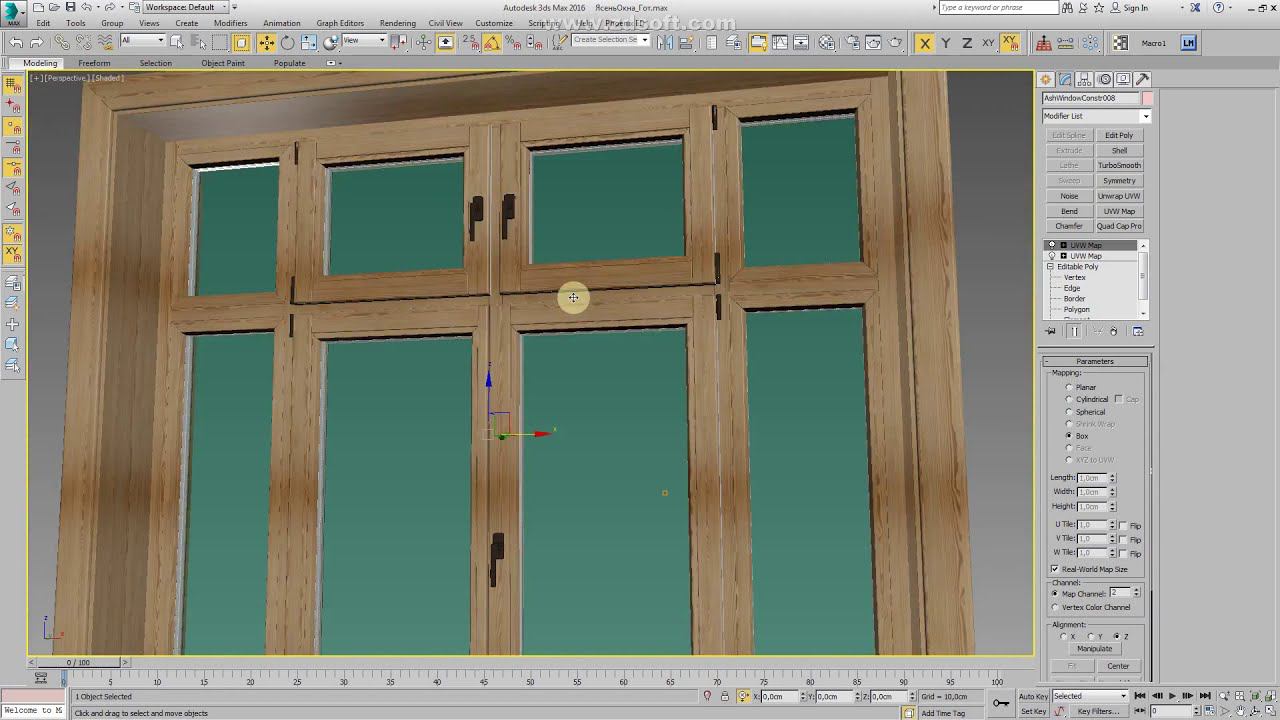Select the Planar mapping radio button
This screenshot has width=1280, height=720.
pyautogui.click(x=1069, y=387)
